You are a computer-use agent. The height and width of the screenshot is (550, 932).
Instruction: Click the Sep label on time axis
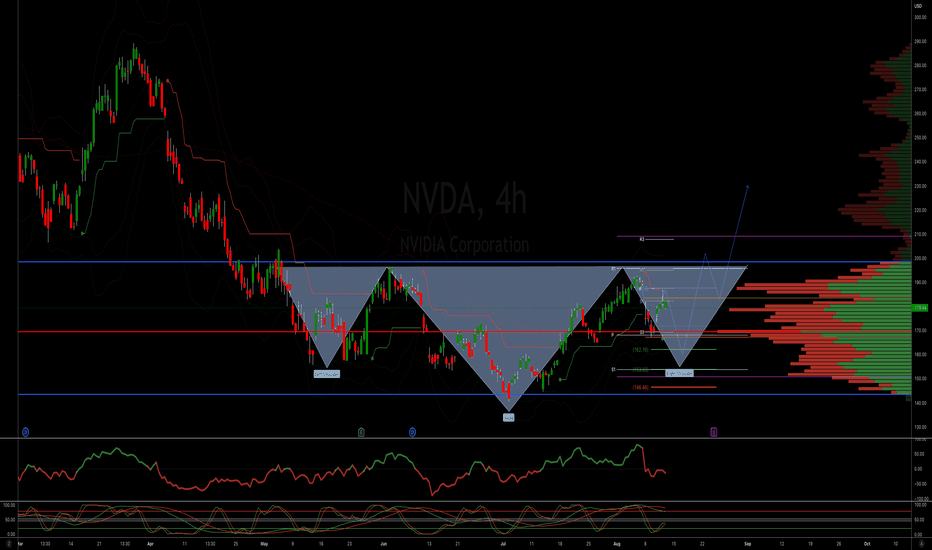[x=748, y=543]
